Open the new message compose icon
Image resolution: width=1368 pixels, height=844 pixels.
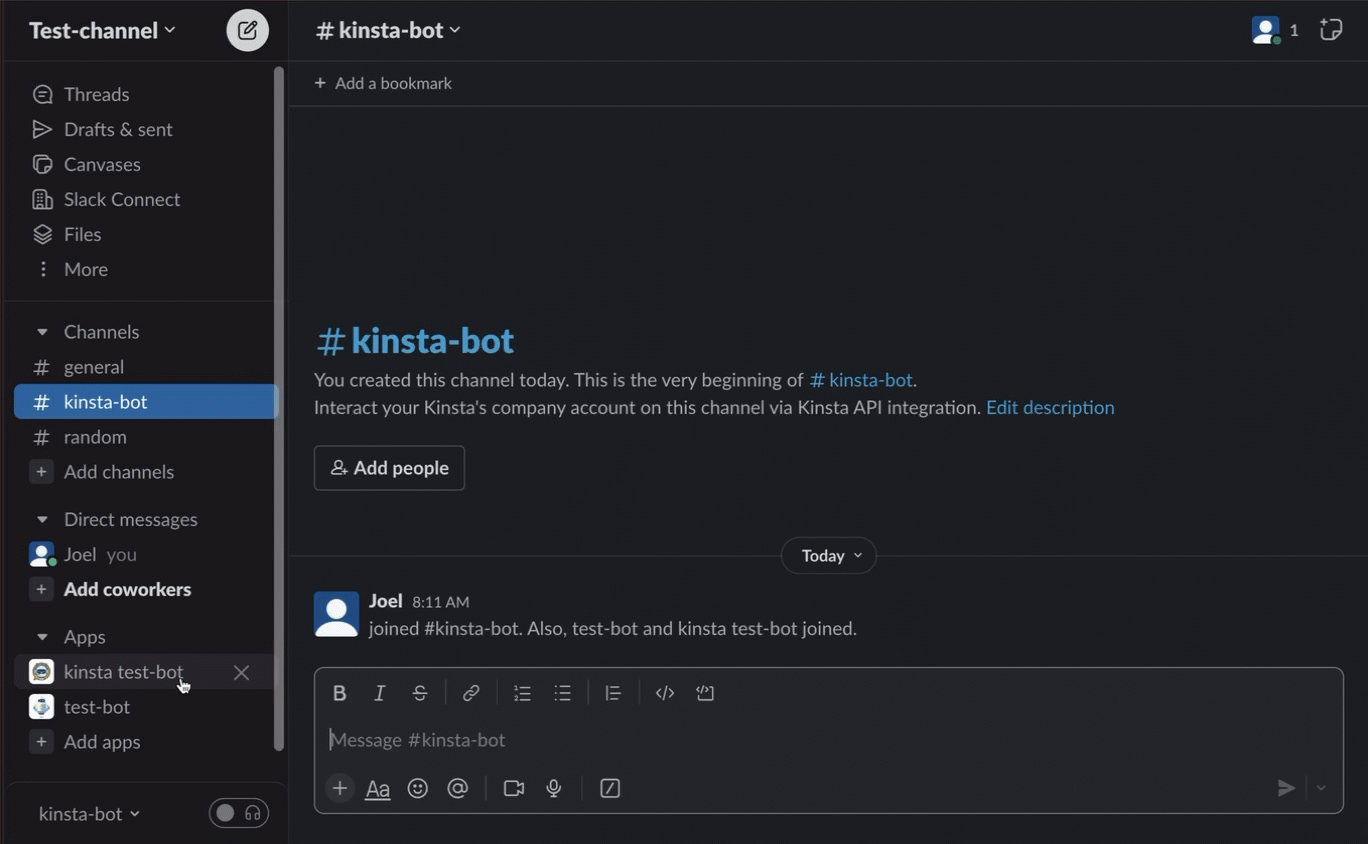click(x=246, y=29)
